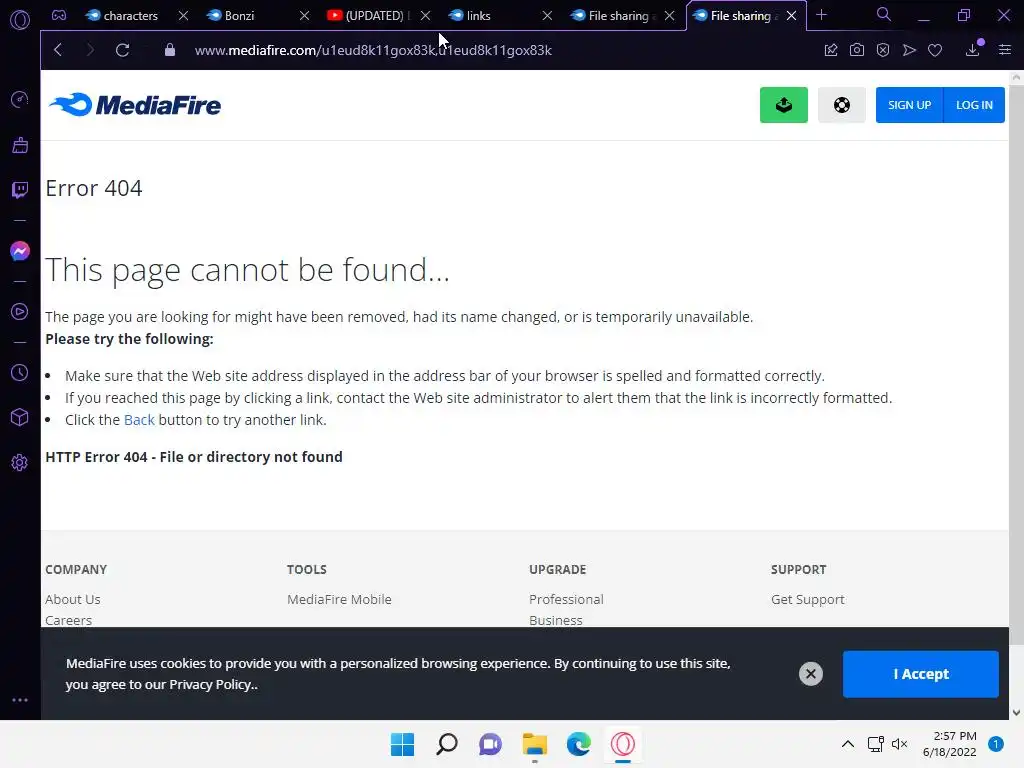Click the I Accept cookies button
The height and width of the screenshot is (768, 1024).
tap(921, 674)
